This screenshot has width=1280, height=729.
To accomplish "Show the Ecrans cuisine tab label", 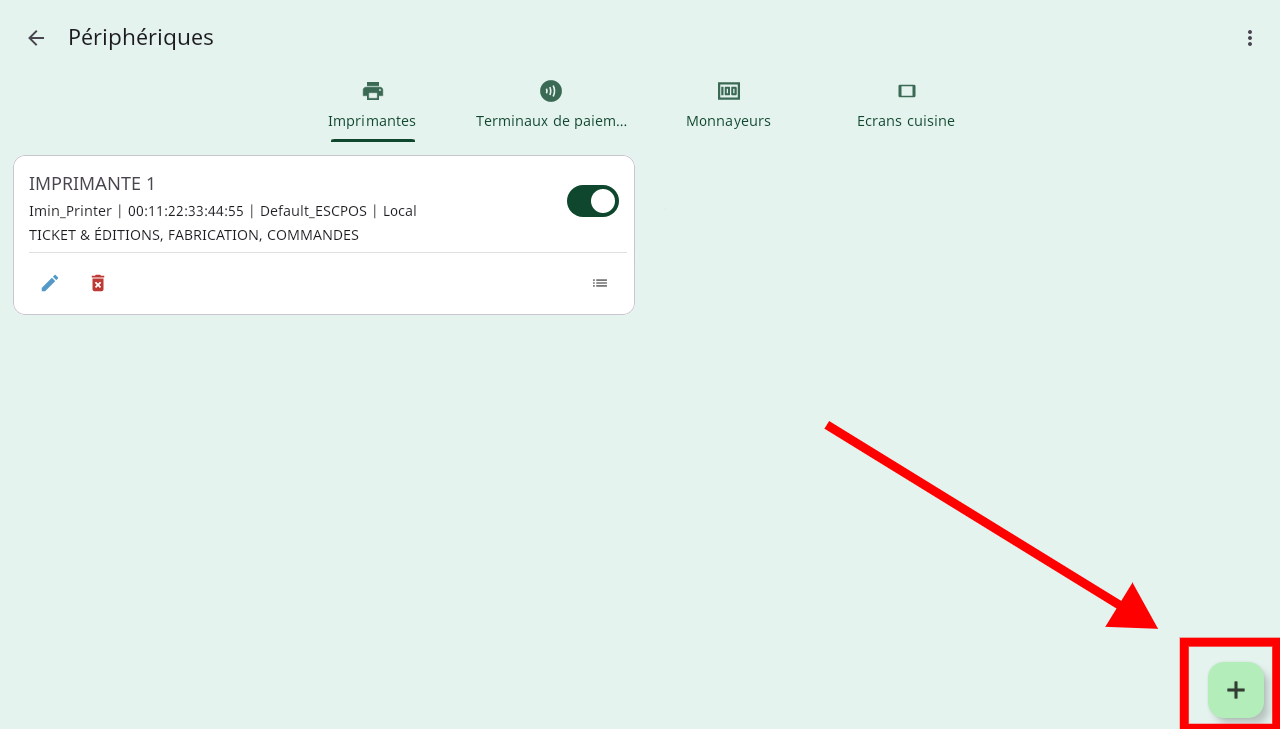I will tap(906, 121).
